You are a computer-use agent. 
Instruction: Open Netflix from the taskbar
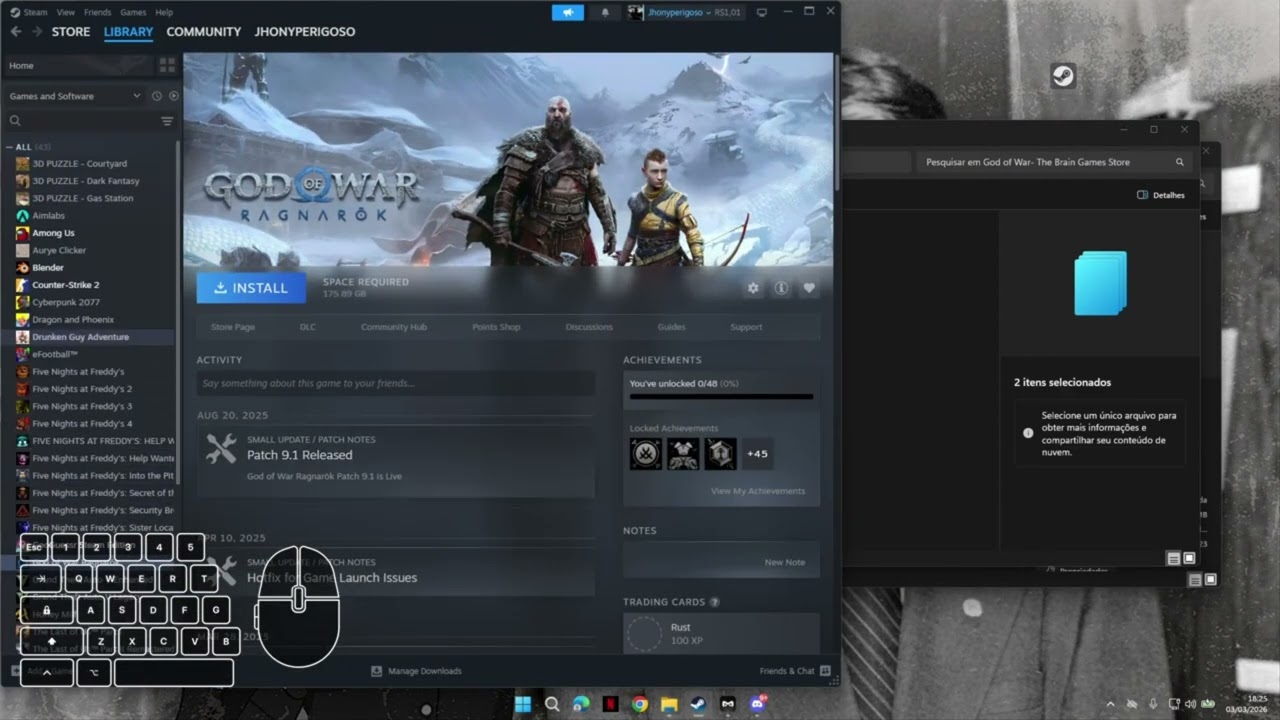(x=610, y=704)
